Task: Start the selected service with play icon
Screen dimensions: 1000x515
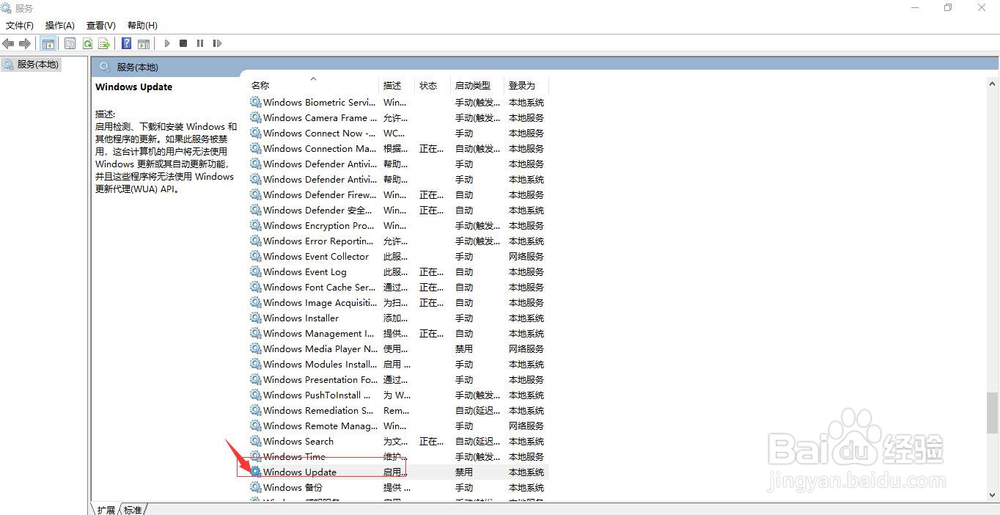Action: coord(167,43)
